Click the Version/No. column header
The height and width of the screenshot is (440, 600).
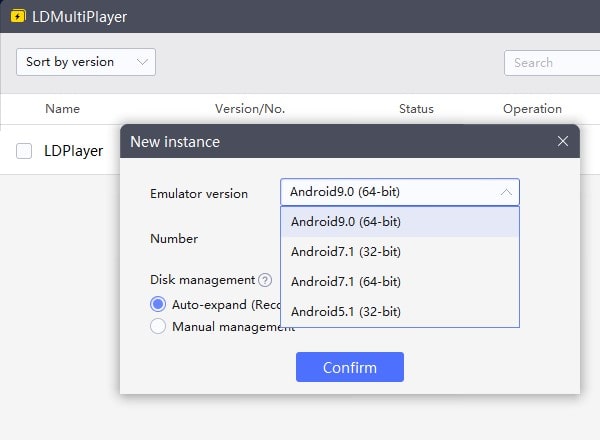(x=250, y=109)
